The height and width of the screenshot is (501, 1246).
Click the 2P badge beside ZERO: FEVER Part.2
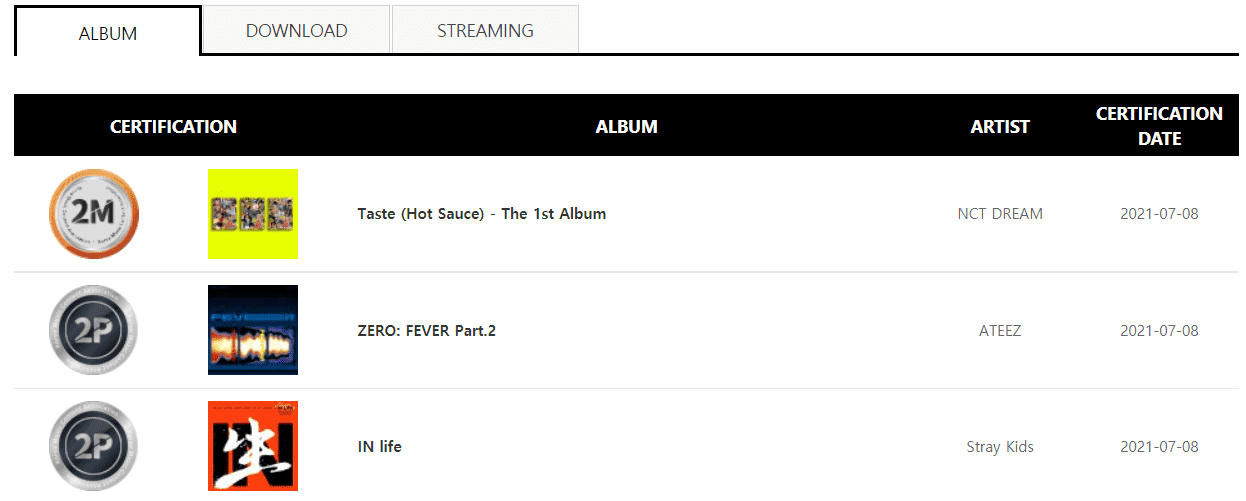(x=94, y=330)
